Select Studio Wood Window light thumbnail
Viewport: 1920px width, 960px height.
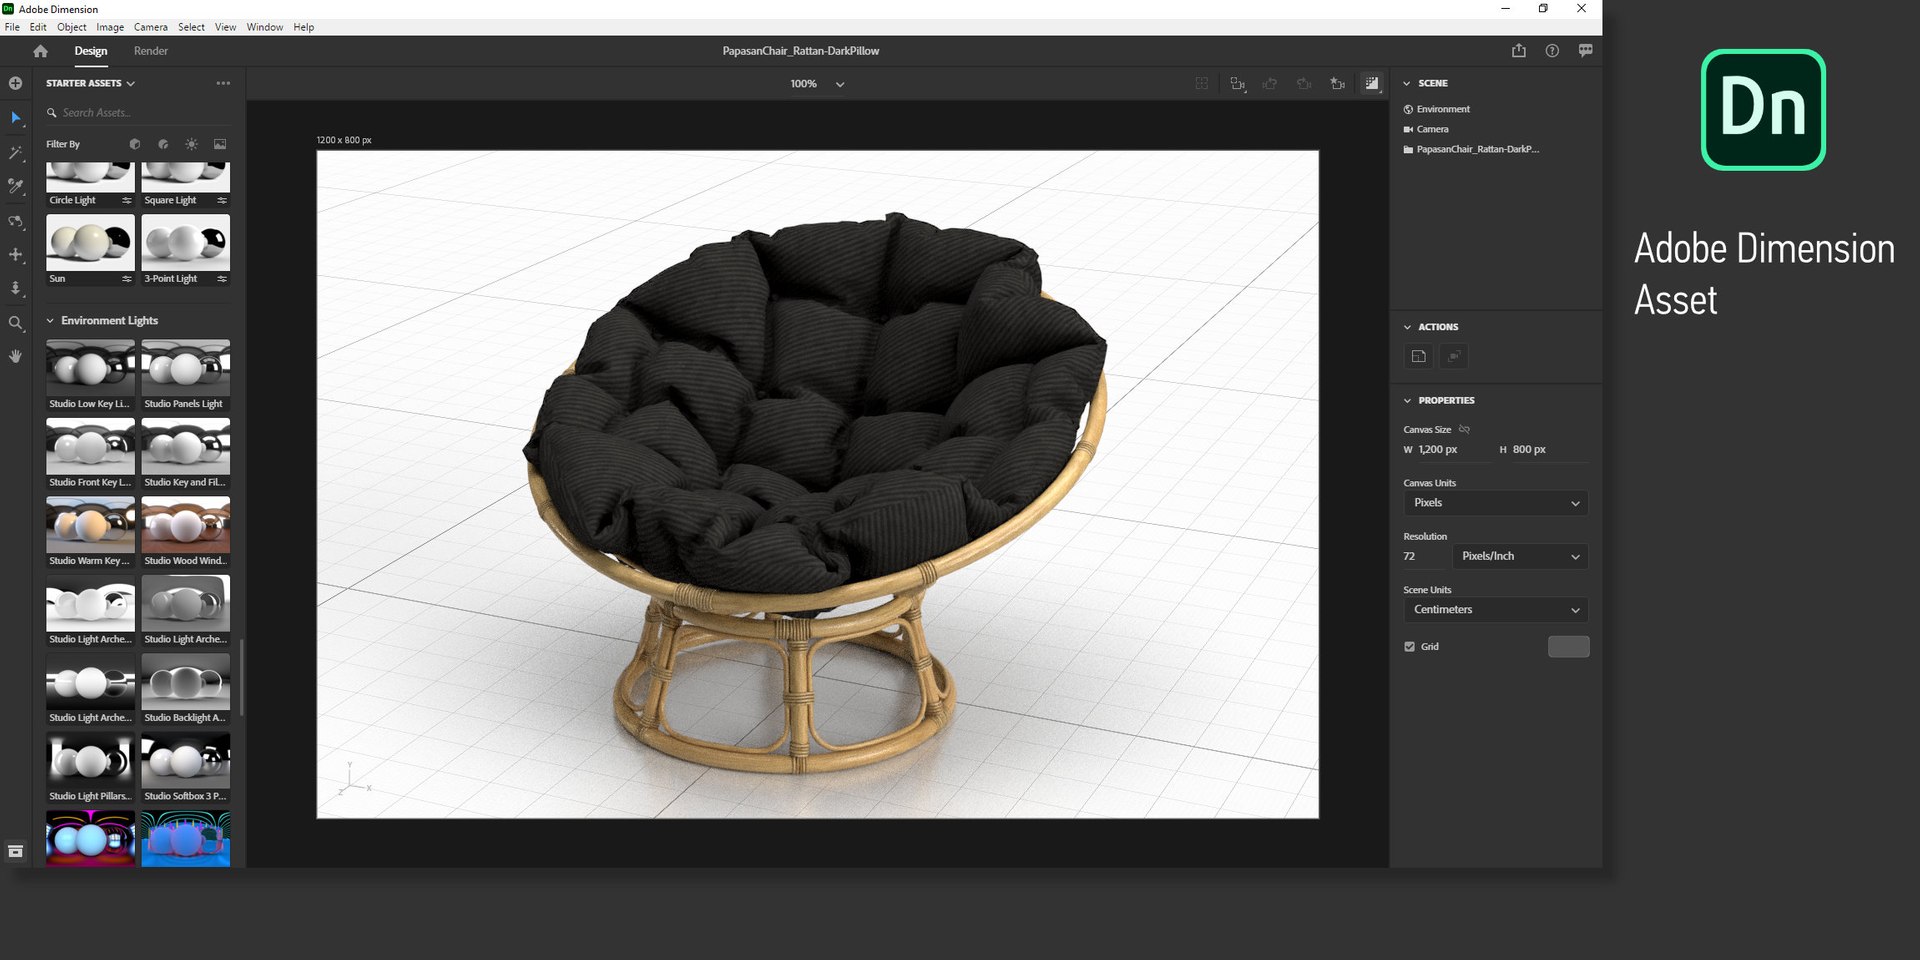[186, 525]
